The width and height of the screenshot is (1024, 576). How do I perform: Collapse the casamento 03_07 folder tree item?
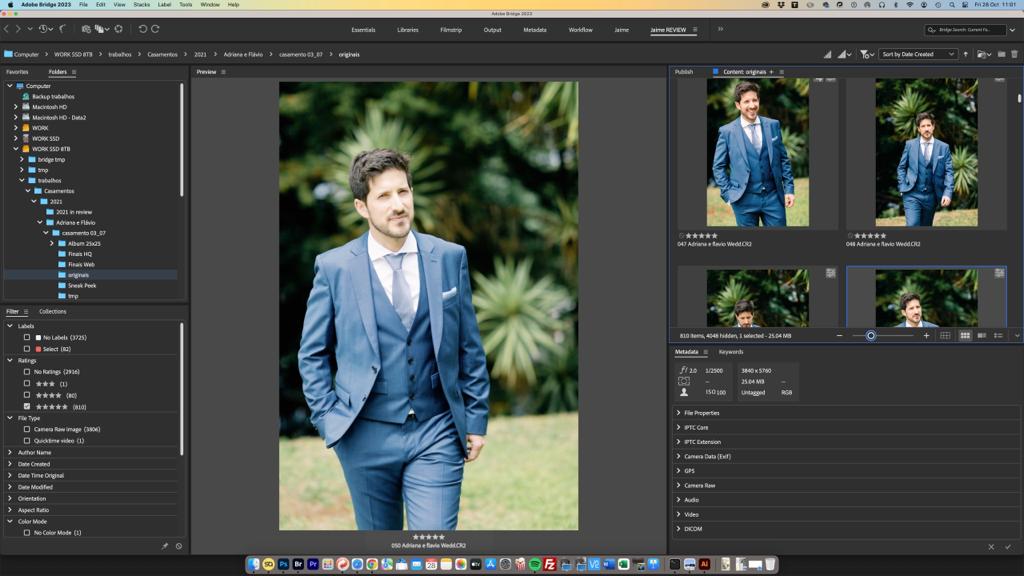(x=44, y=231)
